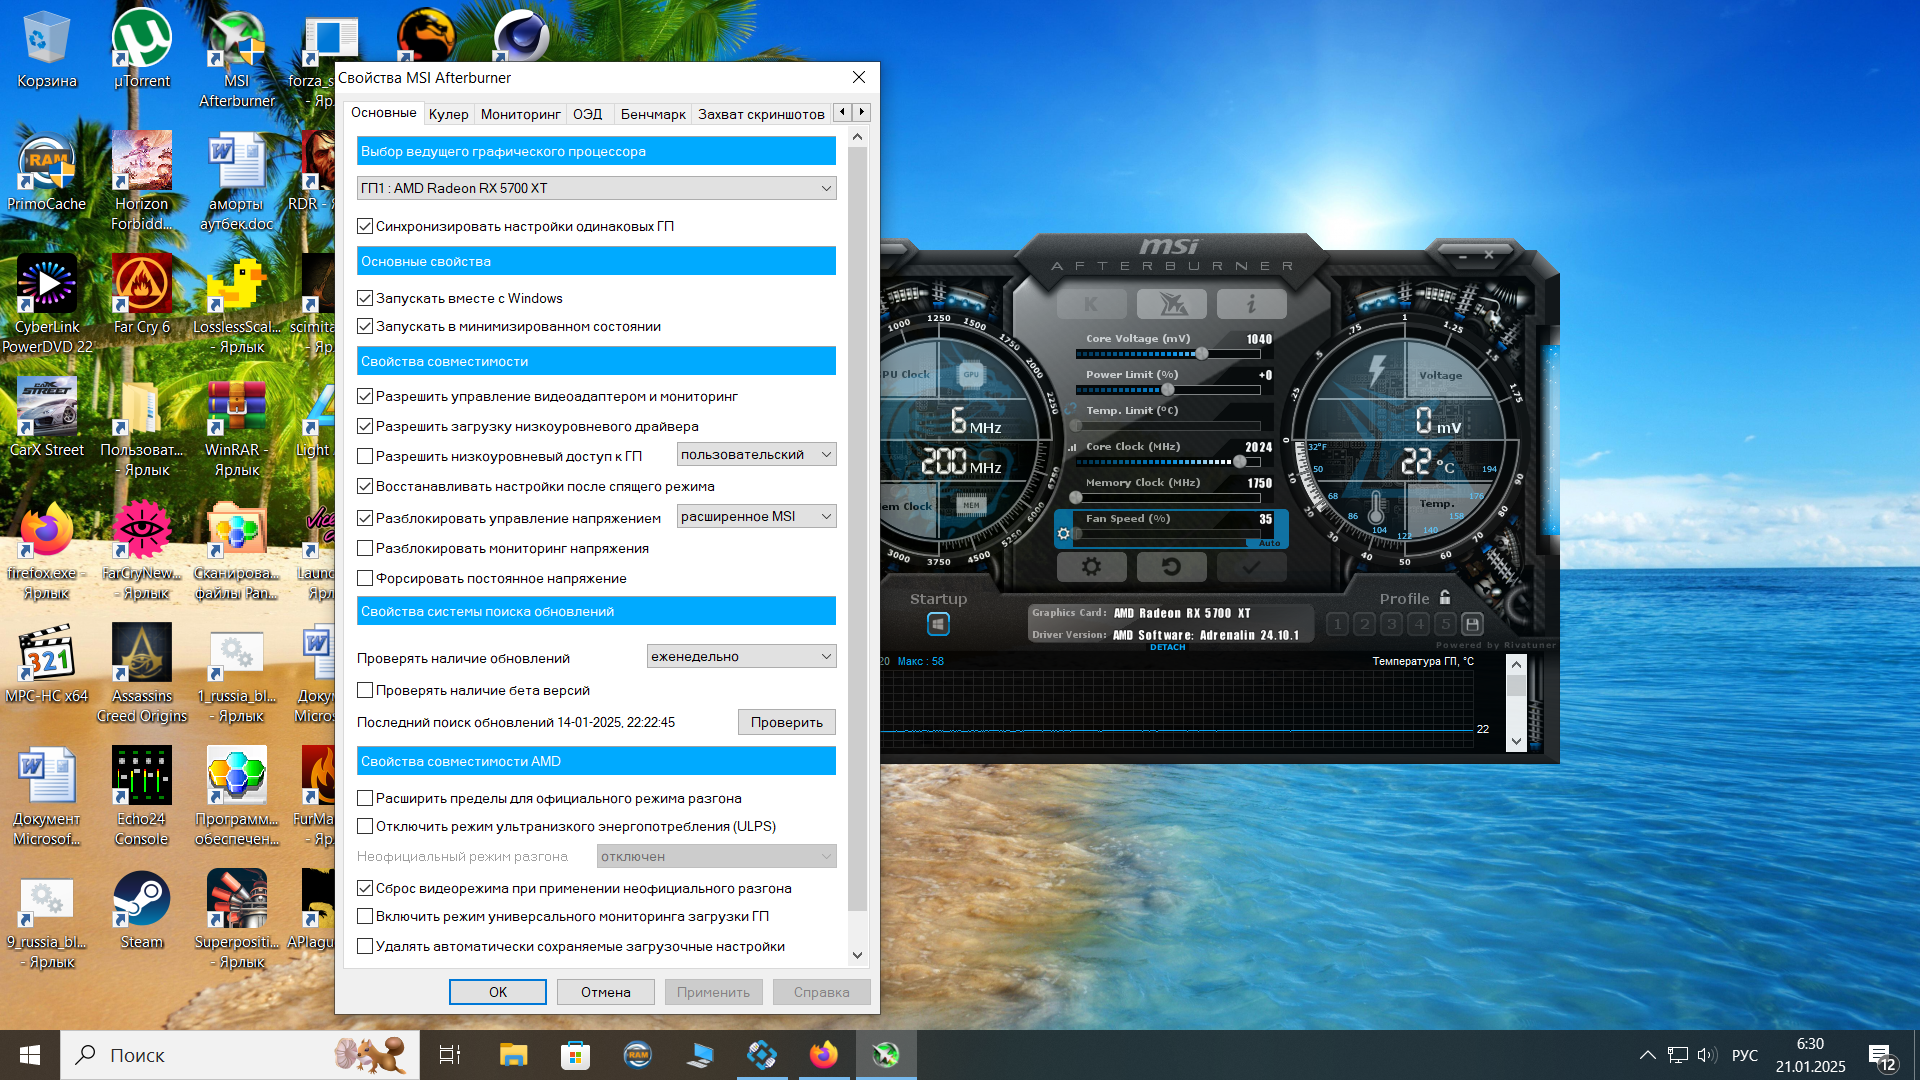Click the information i button in Afterburner
Viewport: 1920px width, 1080px height.
point(1251,303)
